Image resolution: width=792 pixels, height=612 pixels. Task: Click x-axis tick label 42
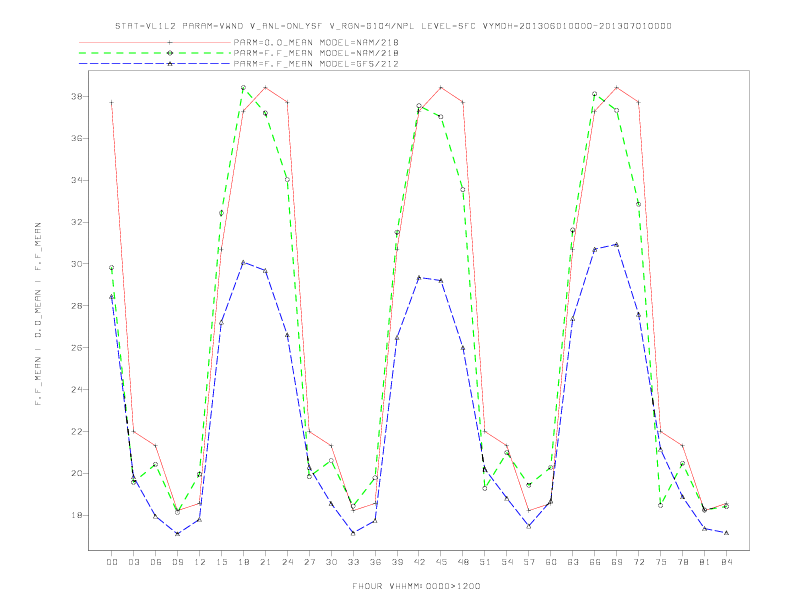(419, 562)
